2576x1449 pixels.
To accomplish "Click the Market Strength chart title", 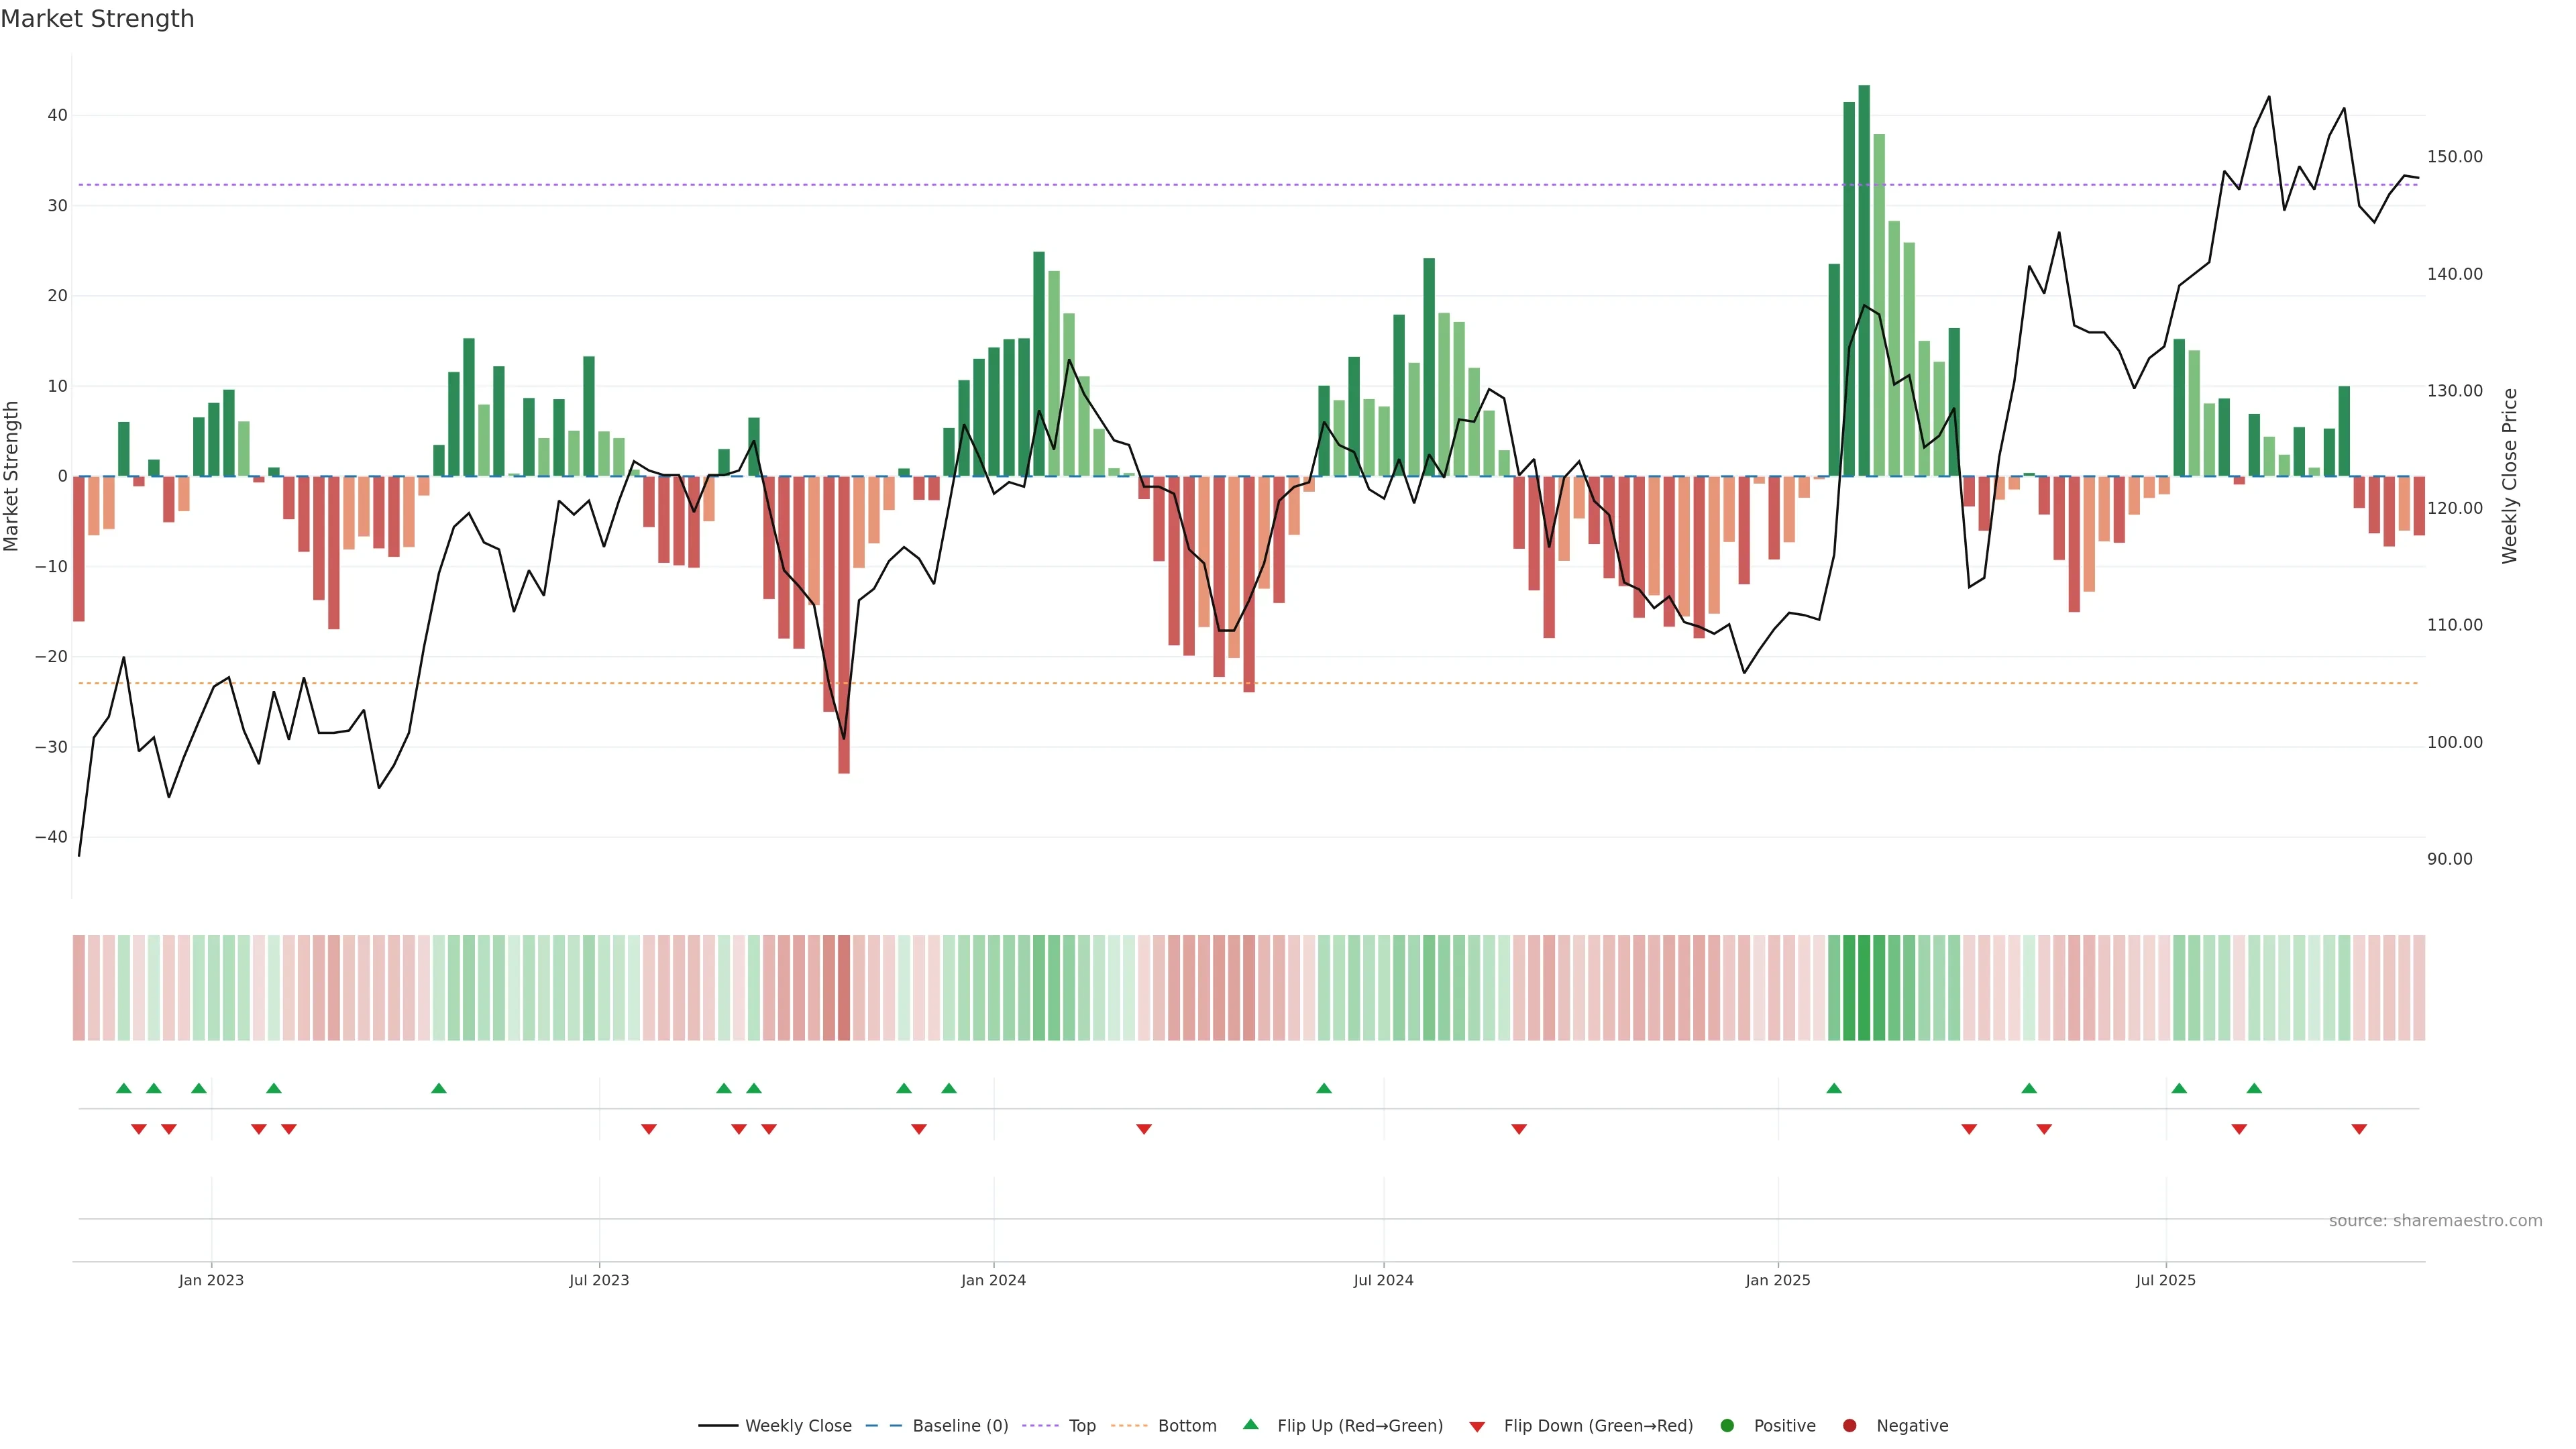I will pyautogui.click(x=97, y=19).
